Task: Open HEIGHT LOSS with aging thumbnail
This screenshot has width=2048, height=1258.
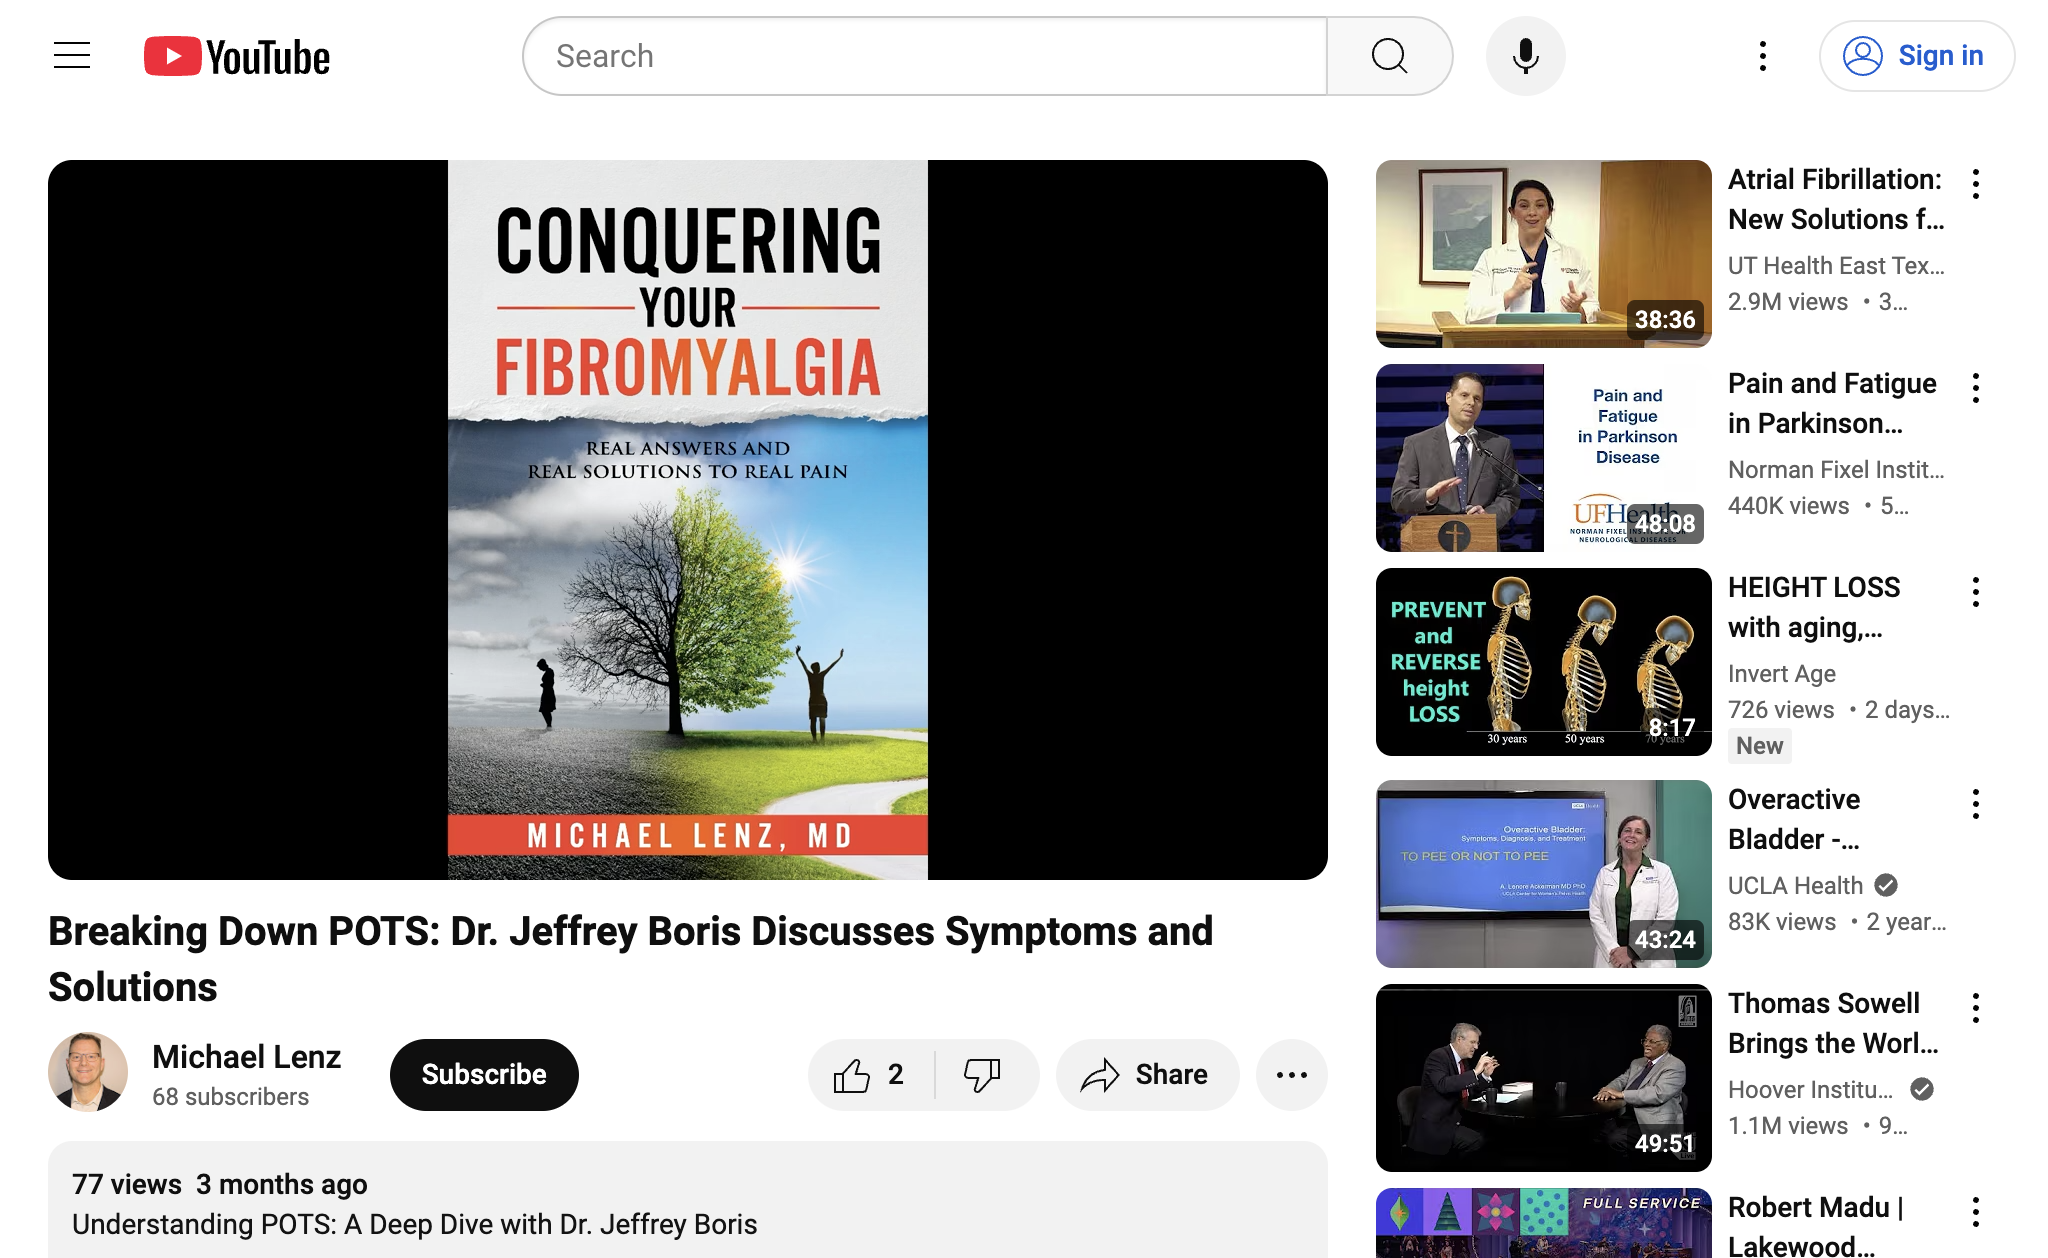Action: (x=1543, y=662)
